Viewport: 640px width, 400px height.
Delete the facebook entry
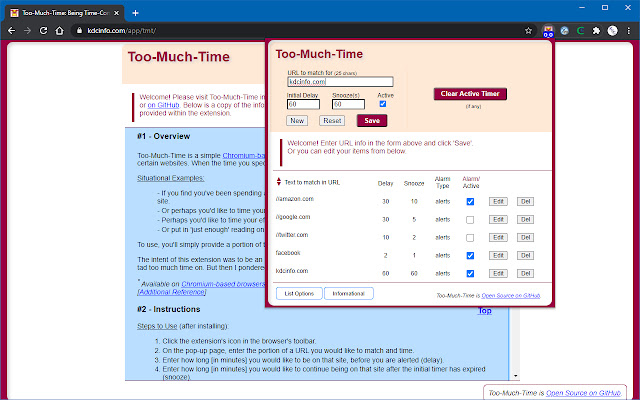click(x=525, y=256)
